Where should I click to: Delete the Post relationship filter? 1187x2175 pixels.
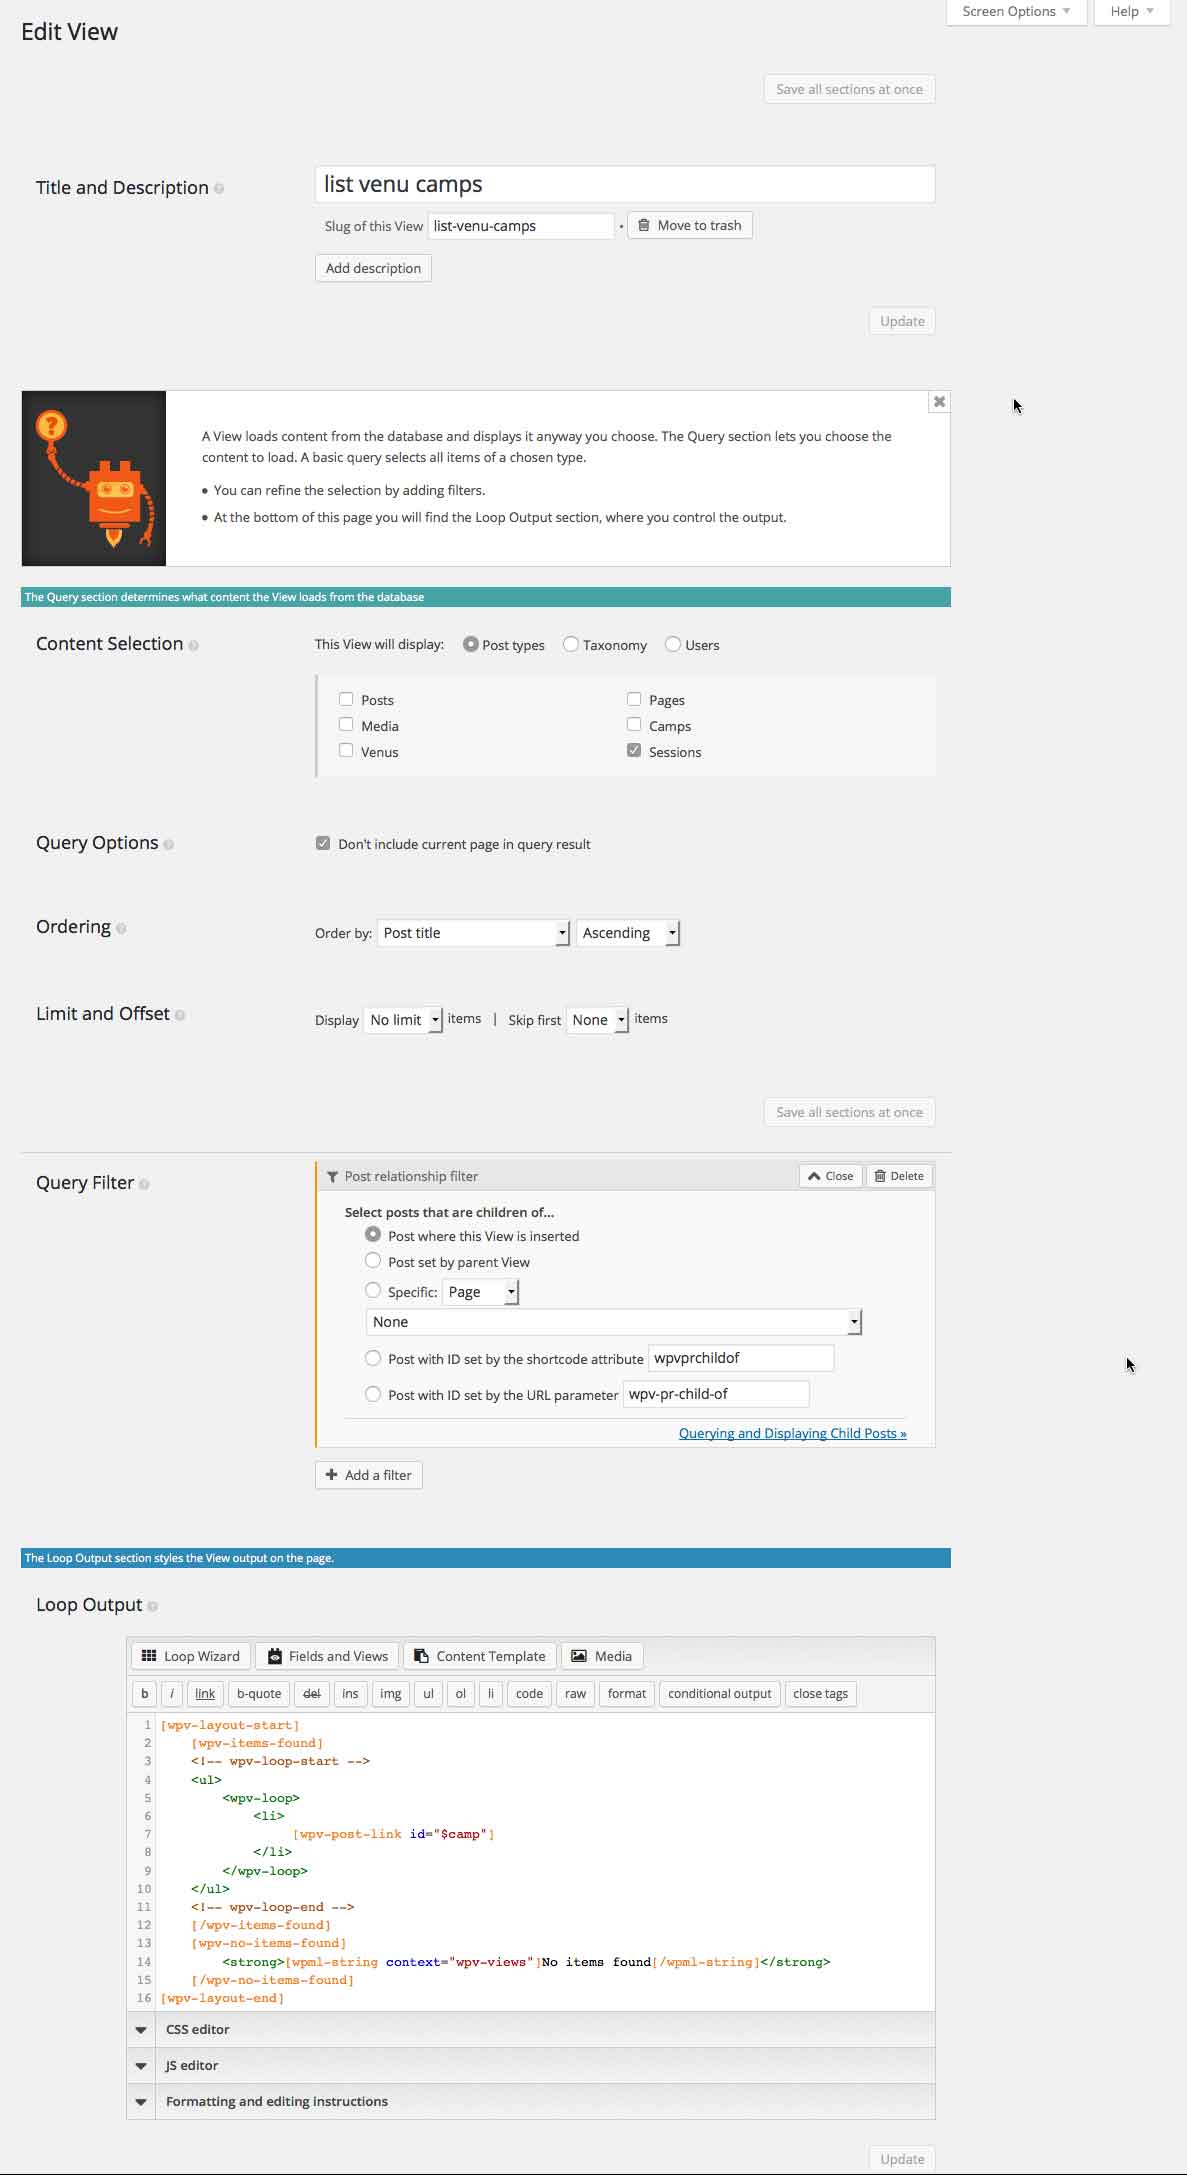click(899, 1176)
